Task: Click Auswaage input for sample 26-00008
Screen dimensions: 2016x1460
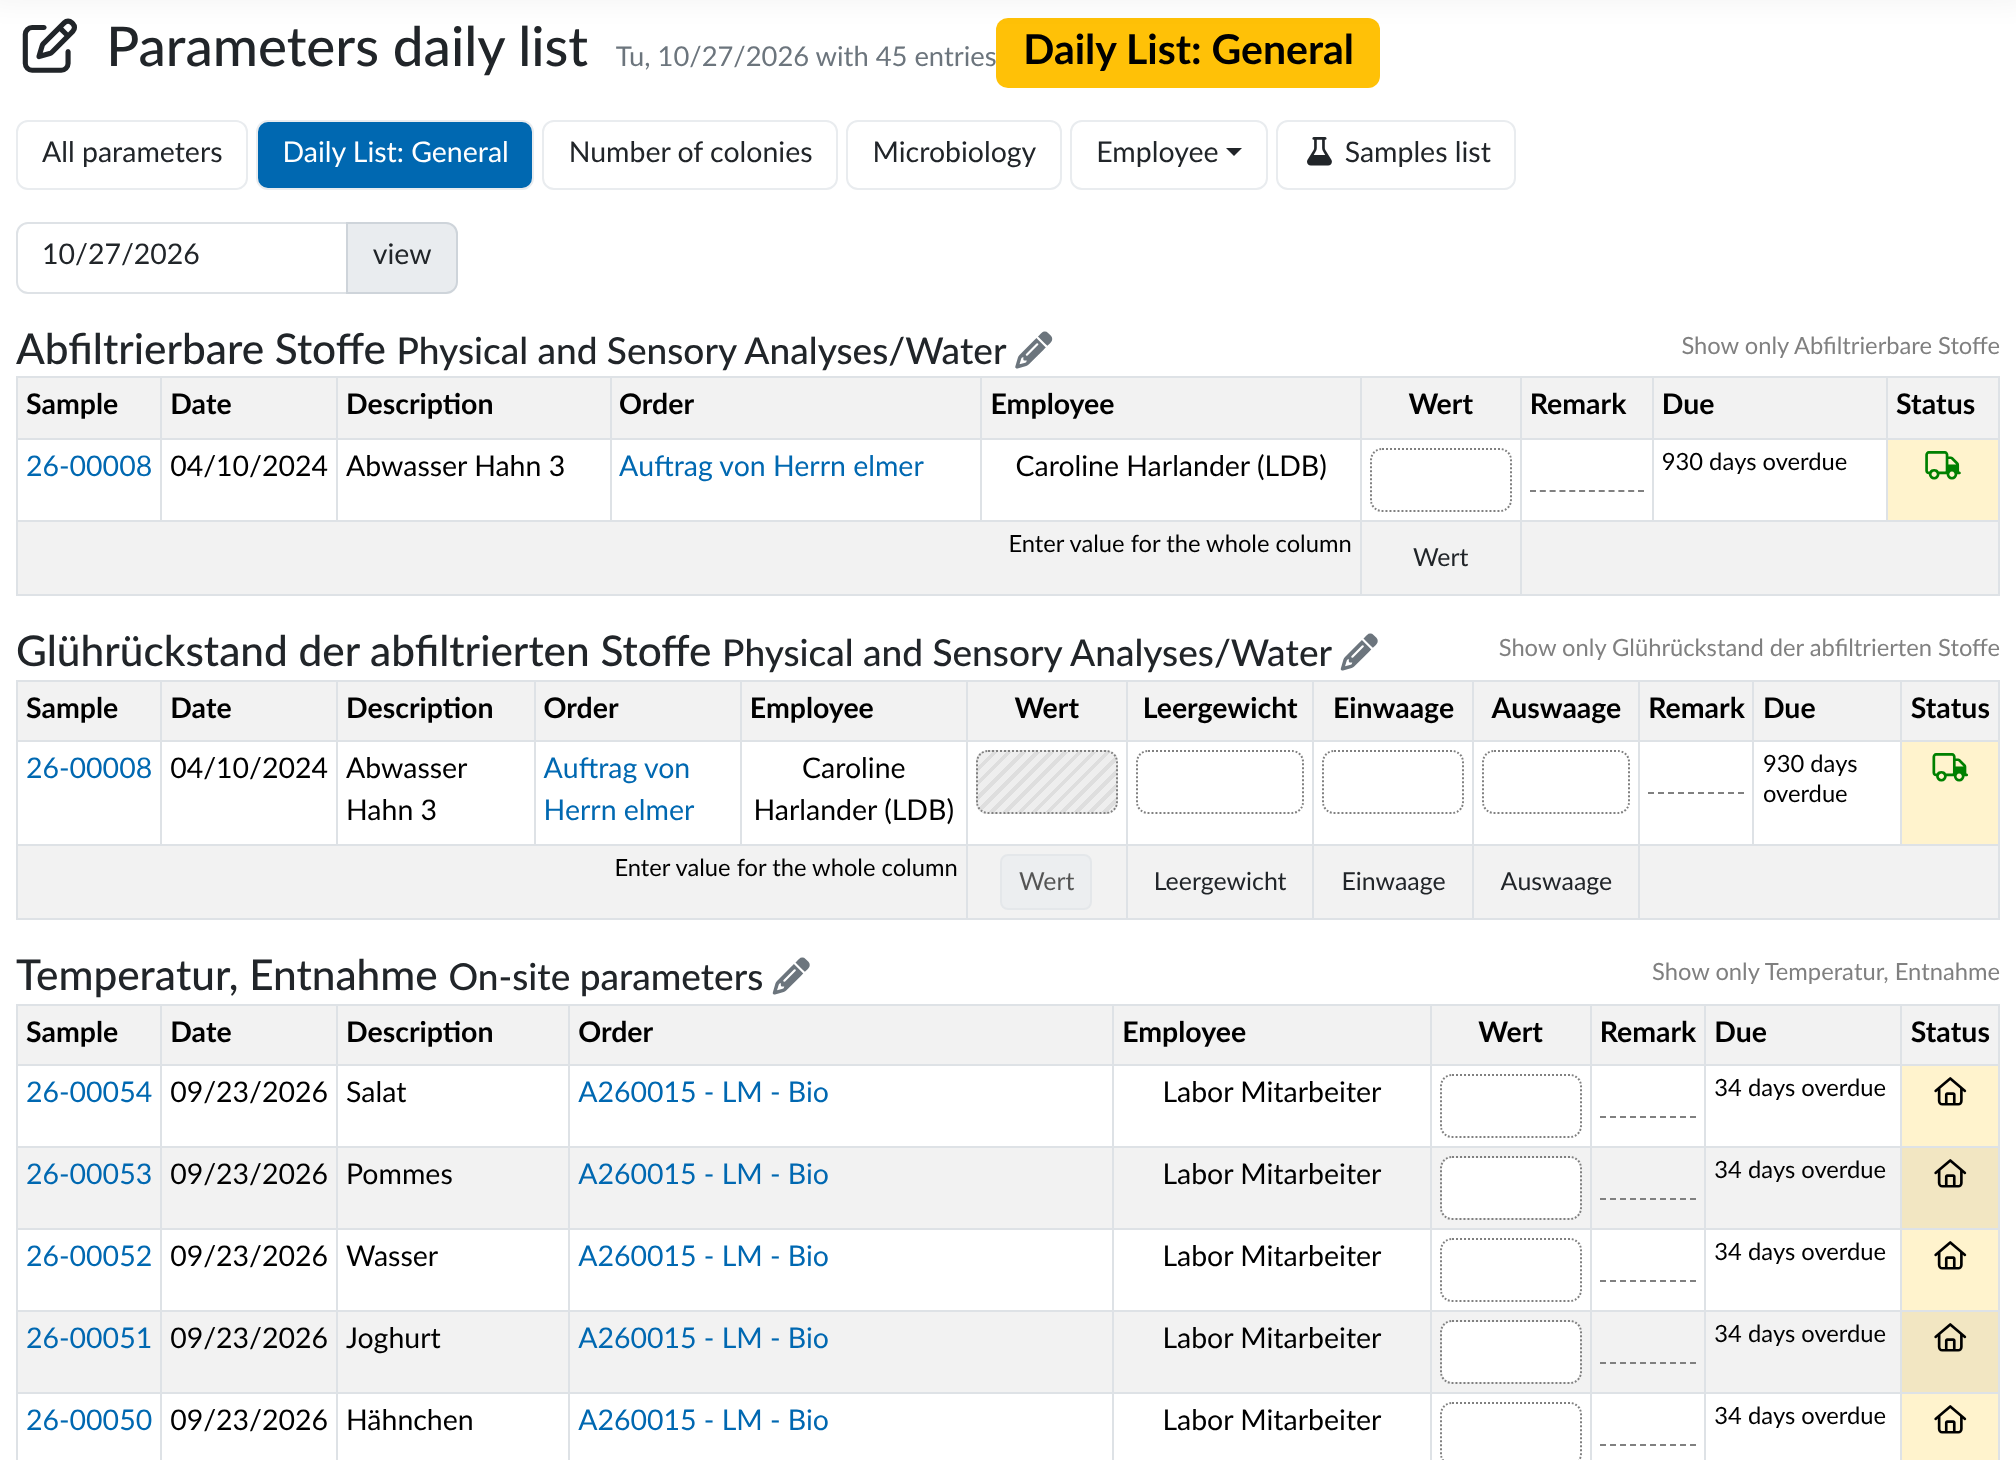Action: [x=1556, y=782]
